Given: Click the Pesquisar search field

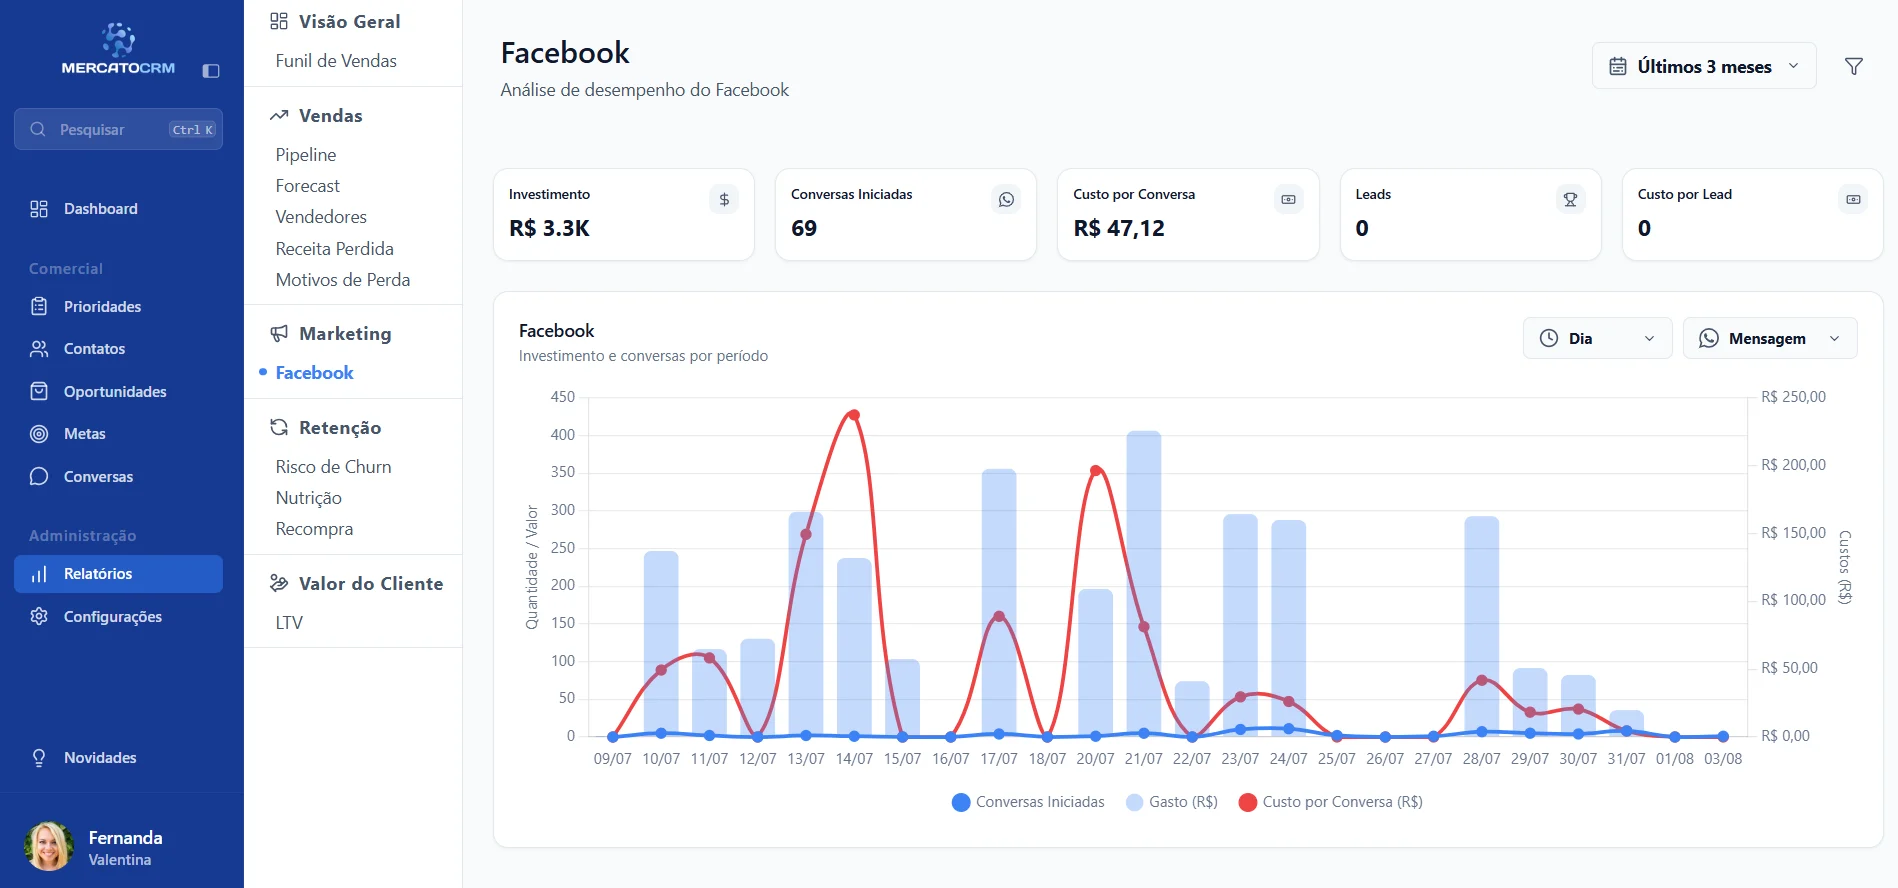Looking at the screenshot, I should pyautogui.click(x=118, y=129).
